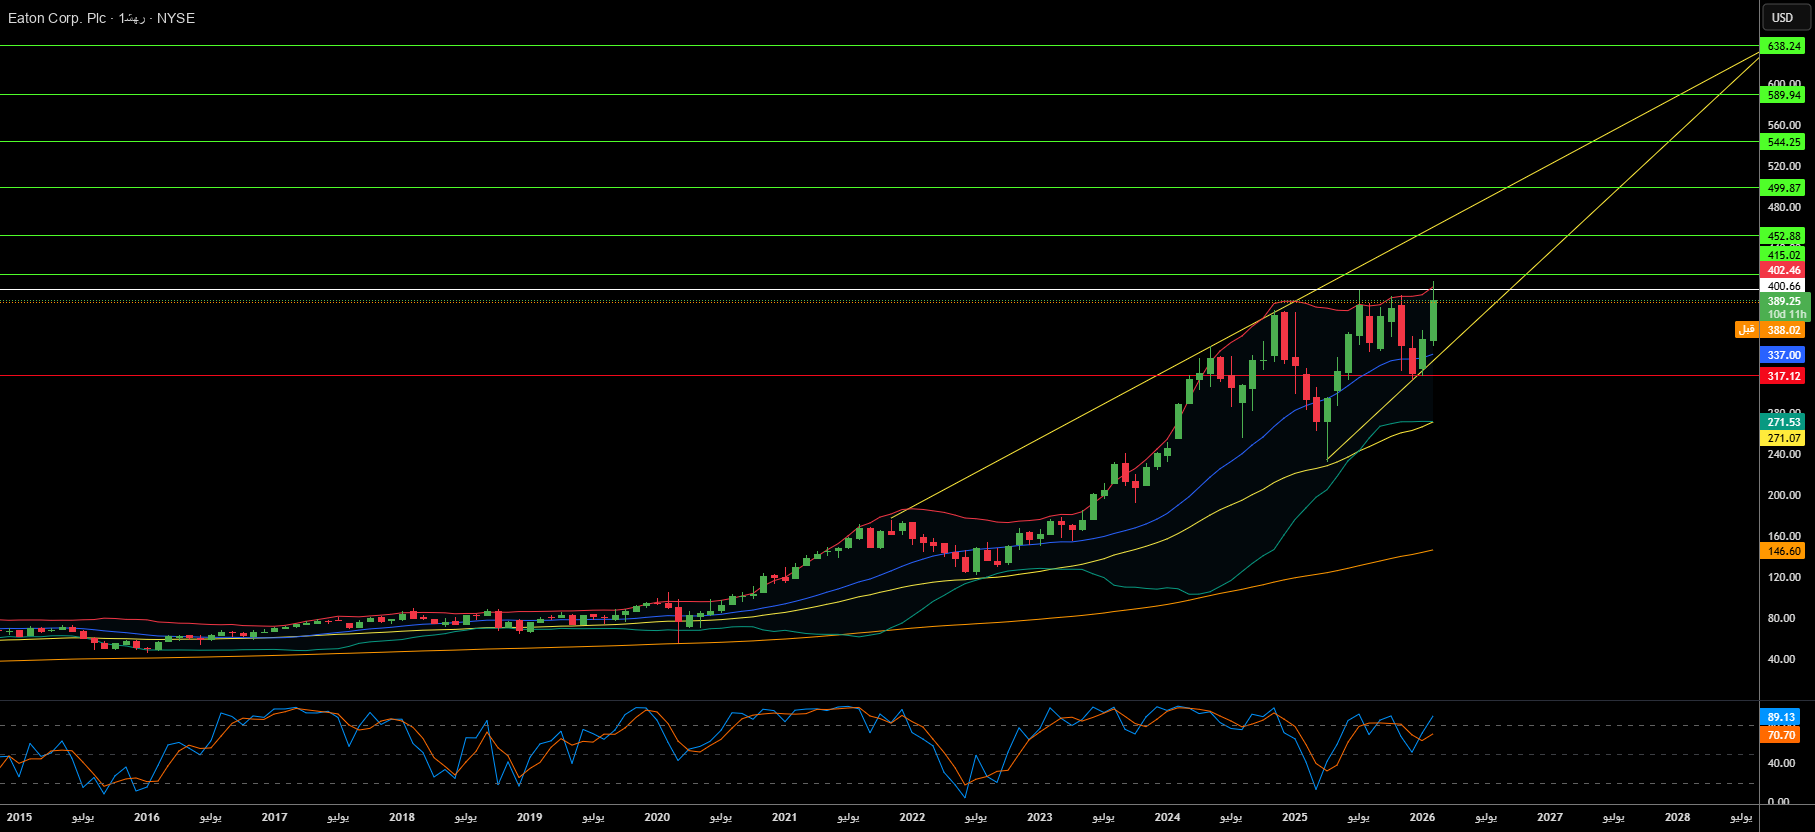This screenshot has width=1815, height=832.
Task: Click the red 317.12 price line label
Action: 1783,376
